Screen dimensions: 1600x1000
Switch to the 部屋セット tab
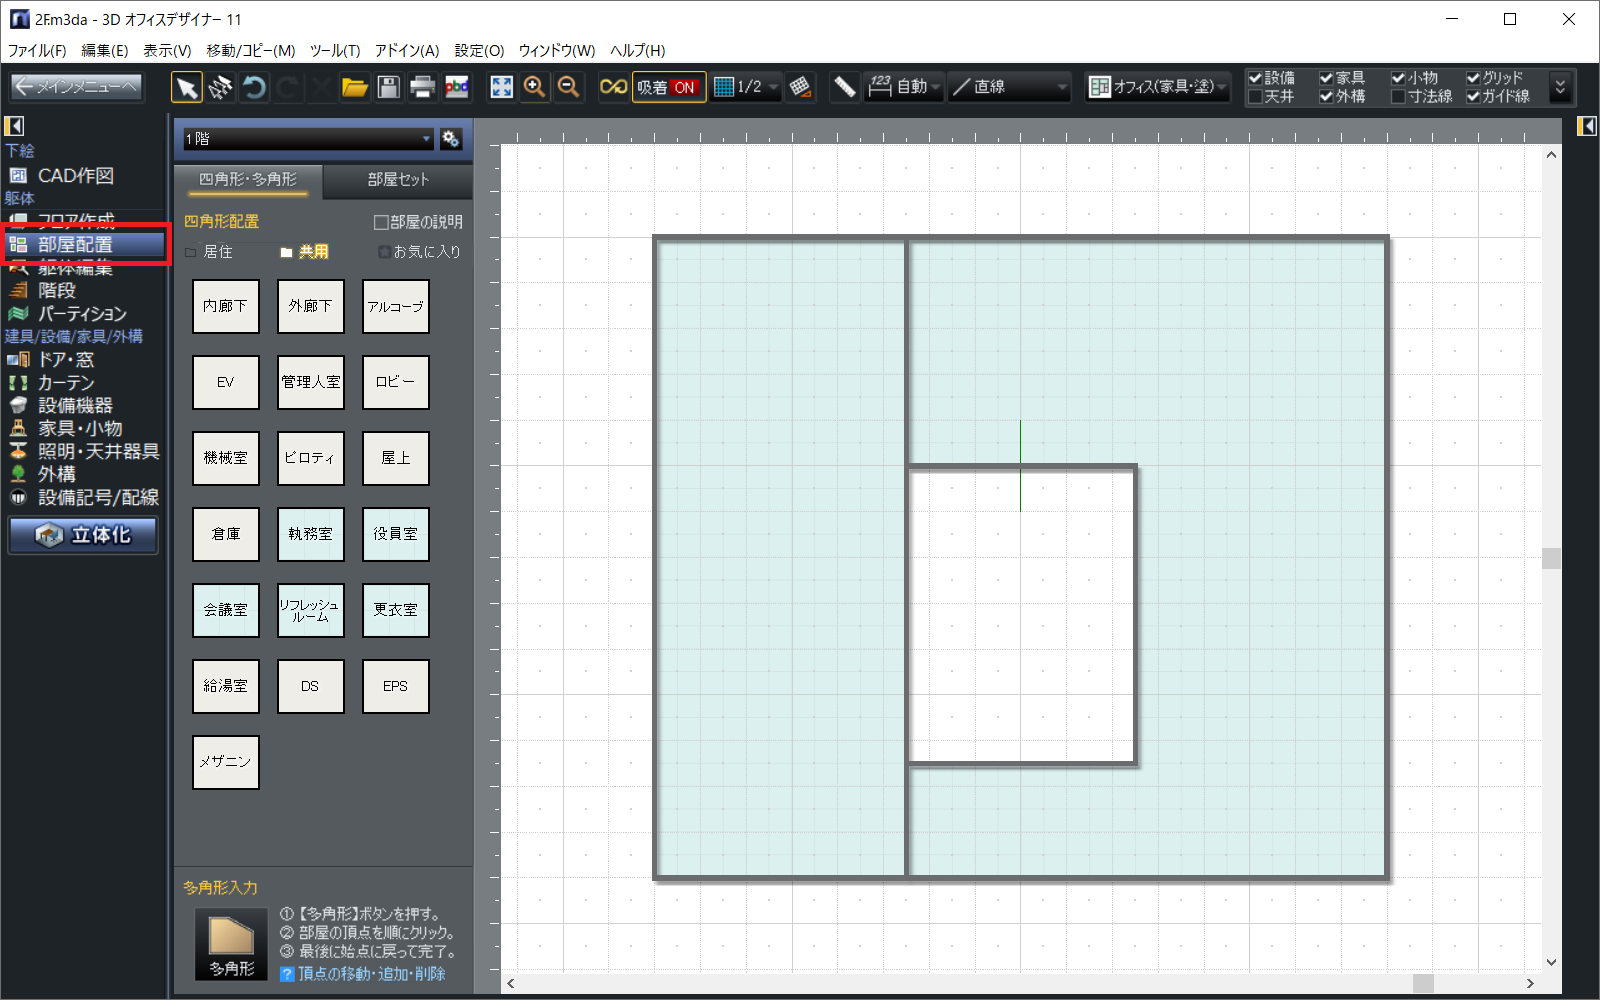pyautogui.click(x=397, y=180)
